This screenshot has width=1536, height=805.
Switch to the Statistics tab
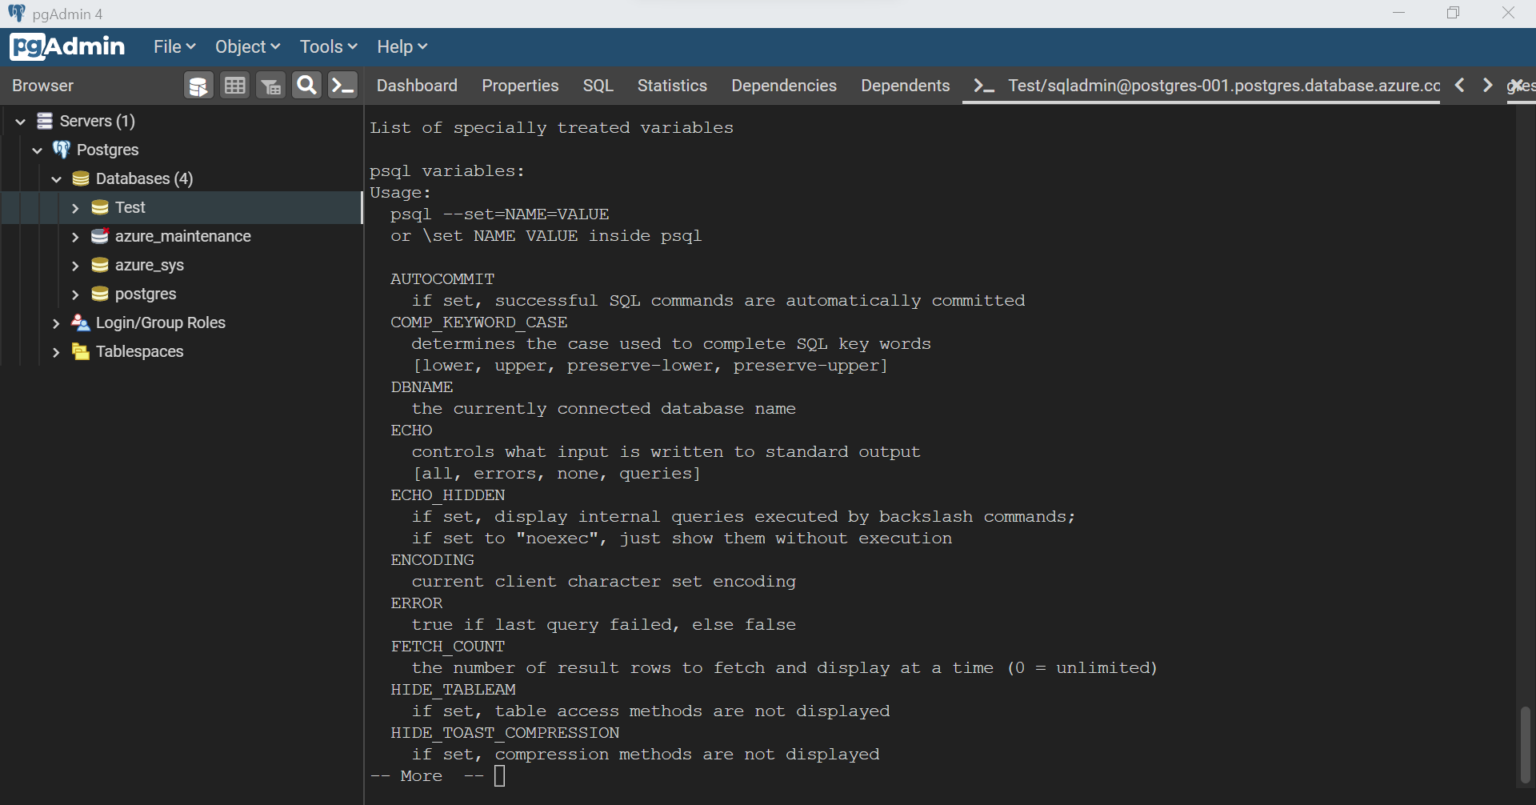(x=672, y=85)
